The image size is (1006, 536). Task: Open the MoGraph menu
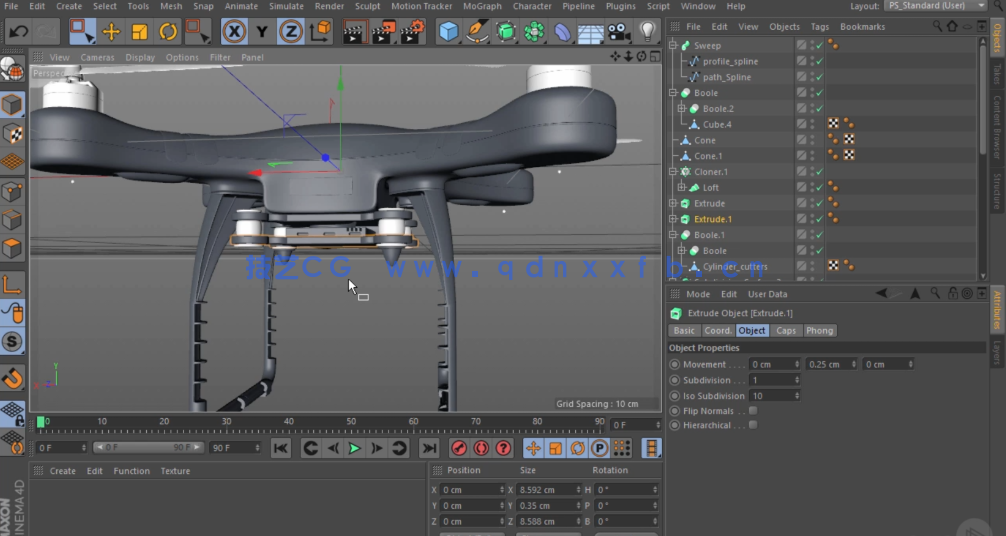pos(482,6)
